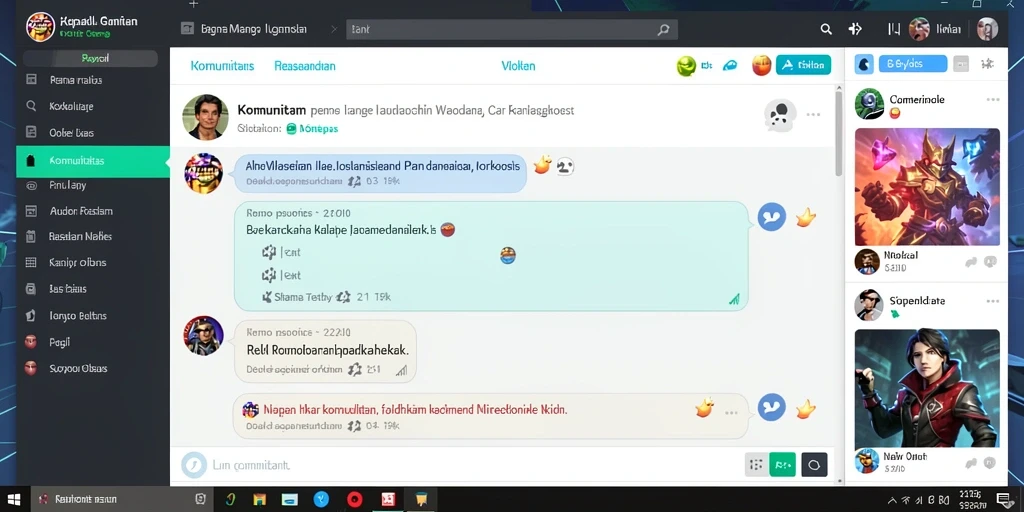Focus the top search field labeled Iant

point(511,29)
